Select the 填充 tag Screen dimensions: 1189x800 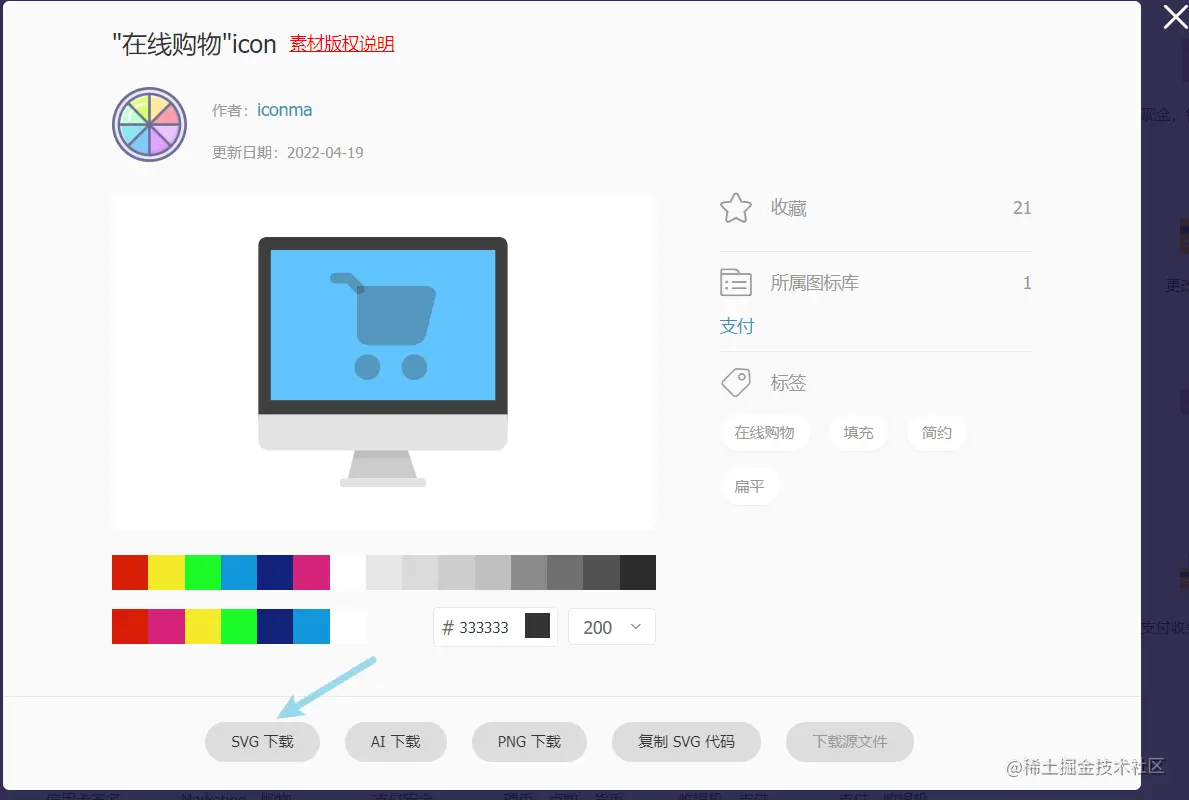click(x=858, y=432)
